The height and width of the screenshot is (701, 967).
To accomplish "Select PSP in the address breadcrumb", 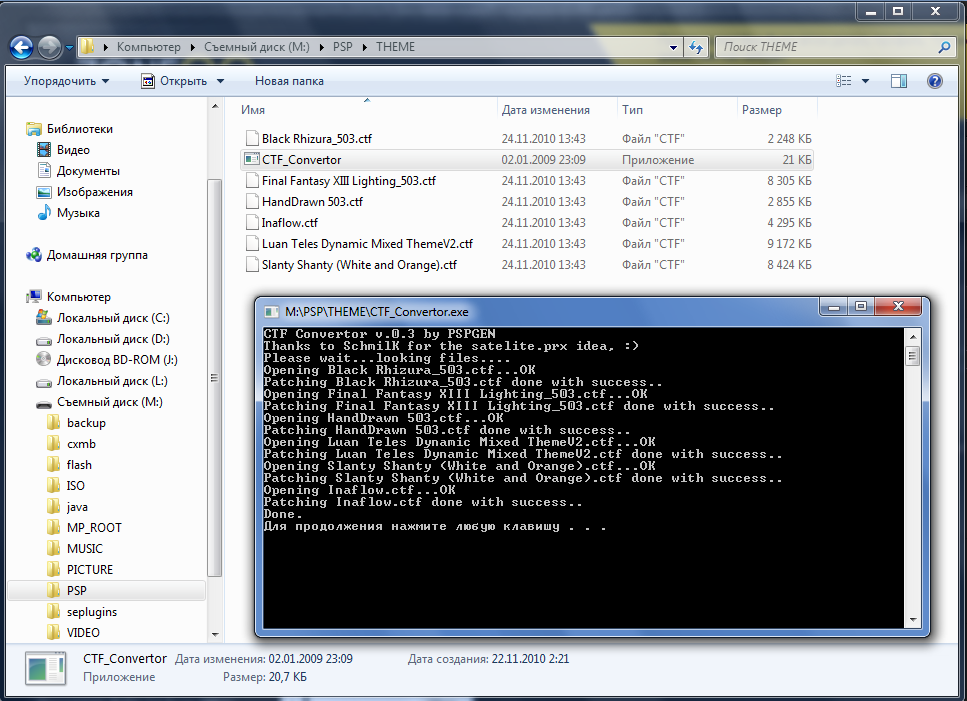I will [343, 47].
